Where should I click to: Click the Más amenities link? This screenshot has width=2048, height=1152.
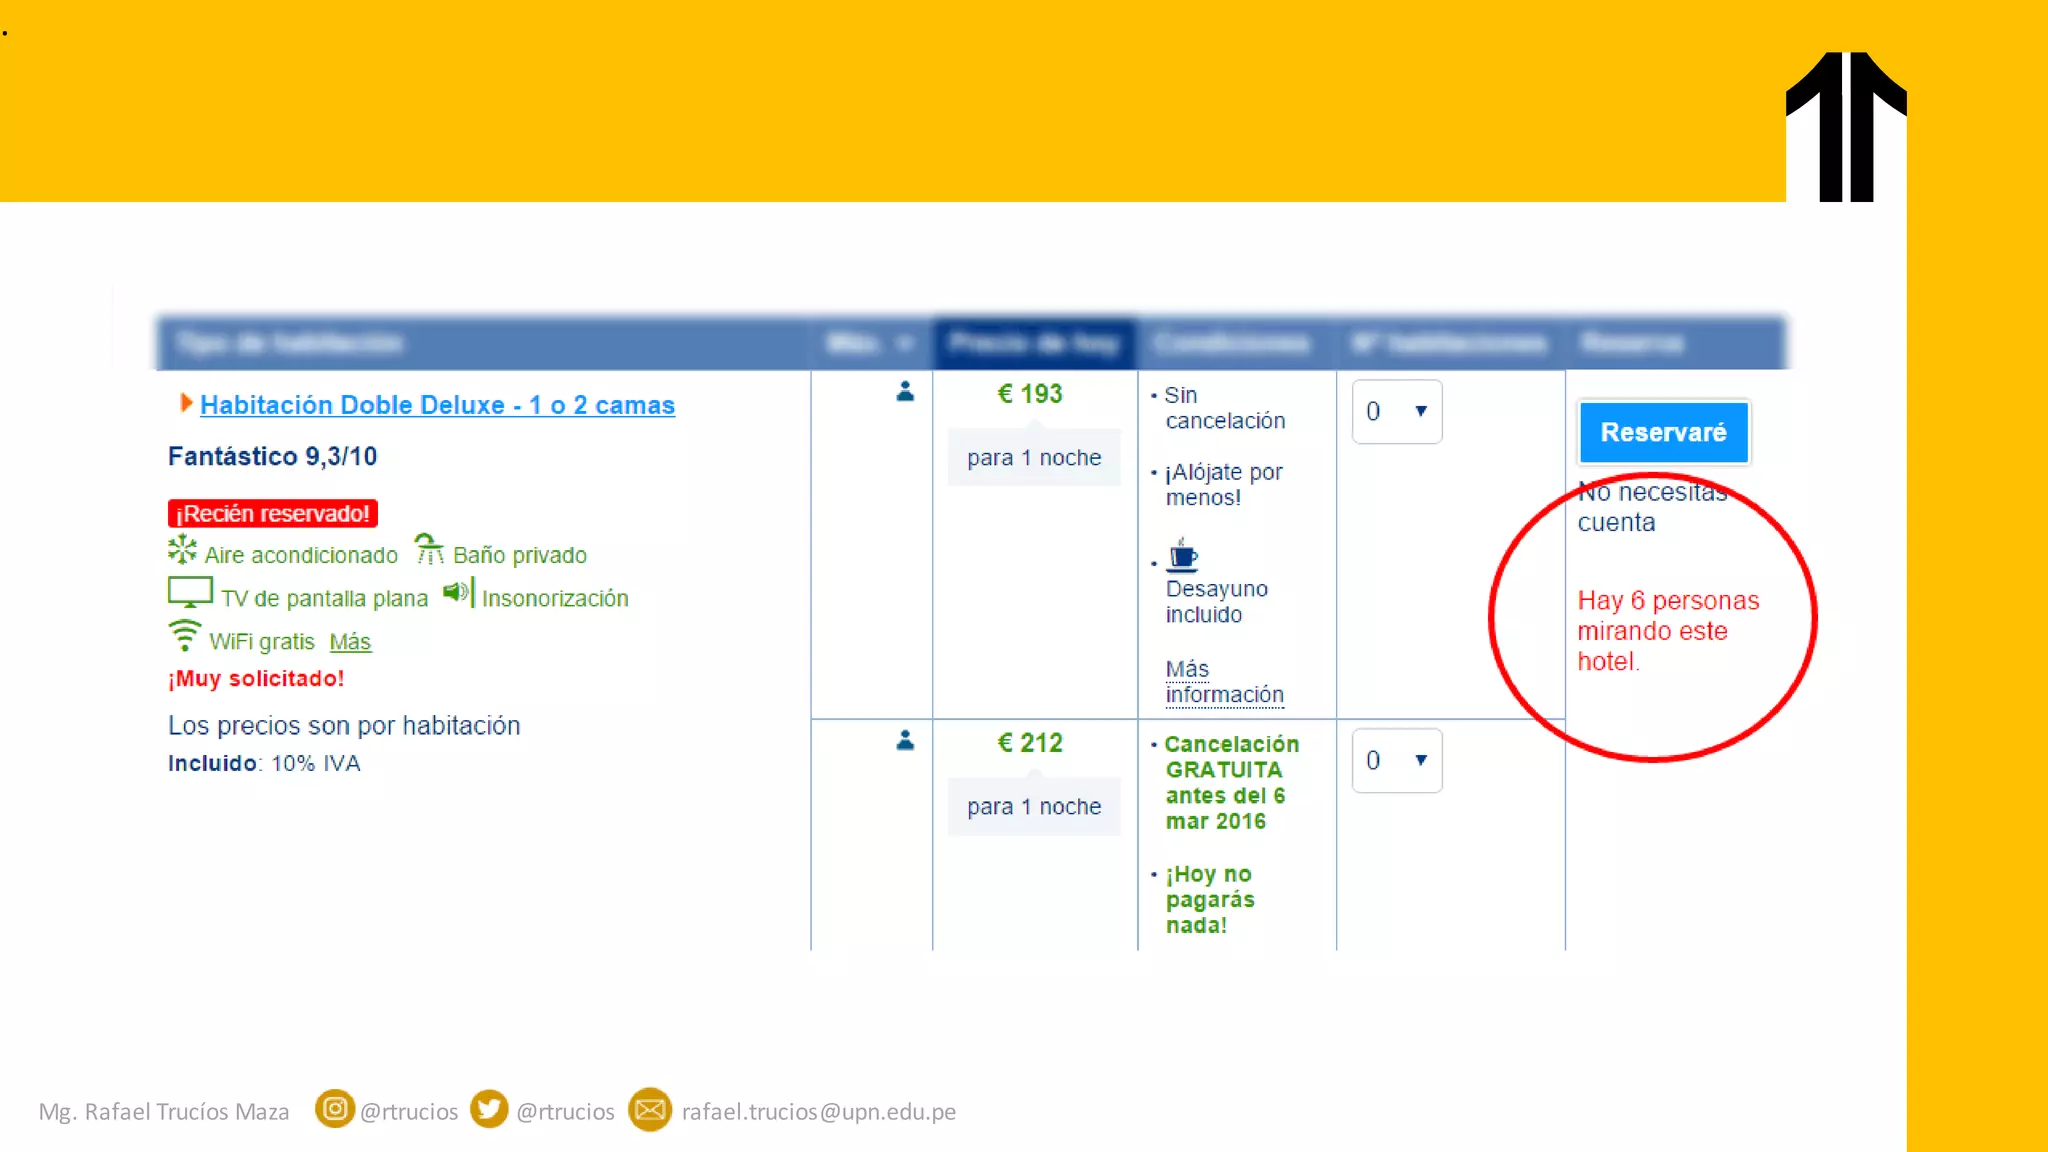(350, 642)
